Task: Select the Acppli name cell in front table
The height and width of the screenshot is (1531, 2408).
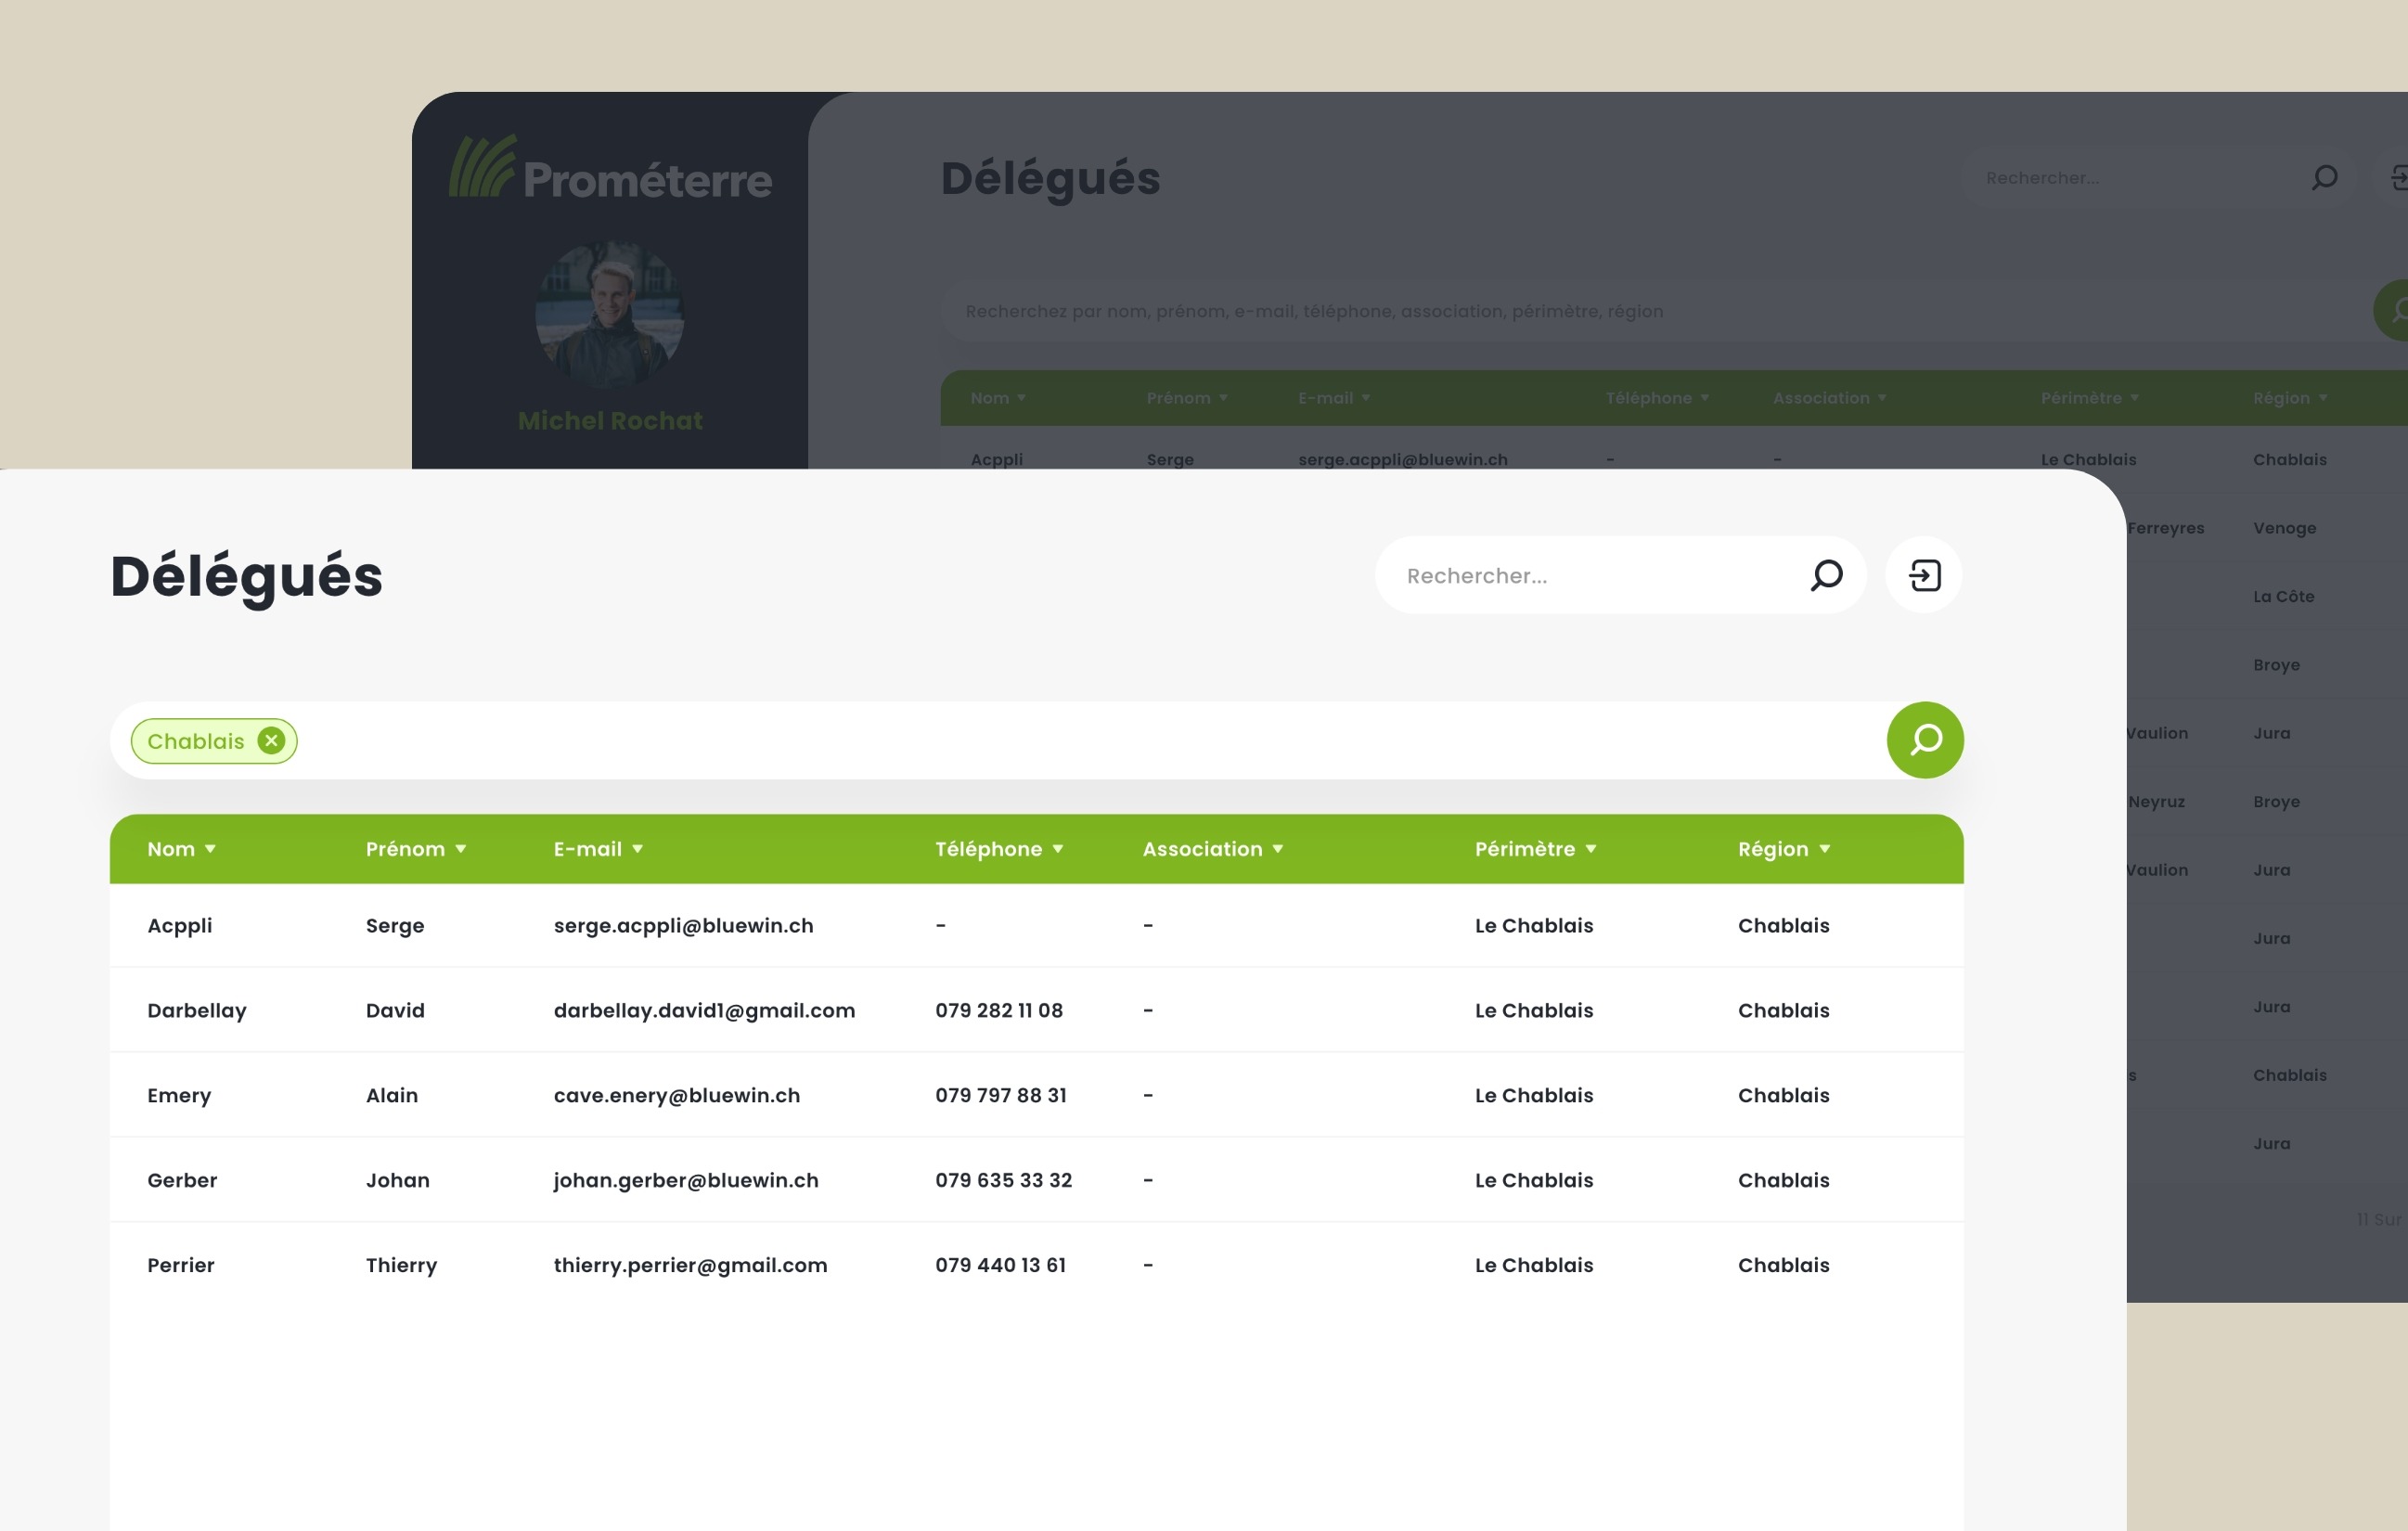Action: click(x=180, y=926)
